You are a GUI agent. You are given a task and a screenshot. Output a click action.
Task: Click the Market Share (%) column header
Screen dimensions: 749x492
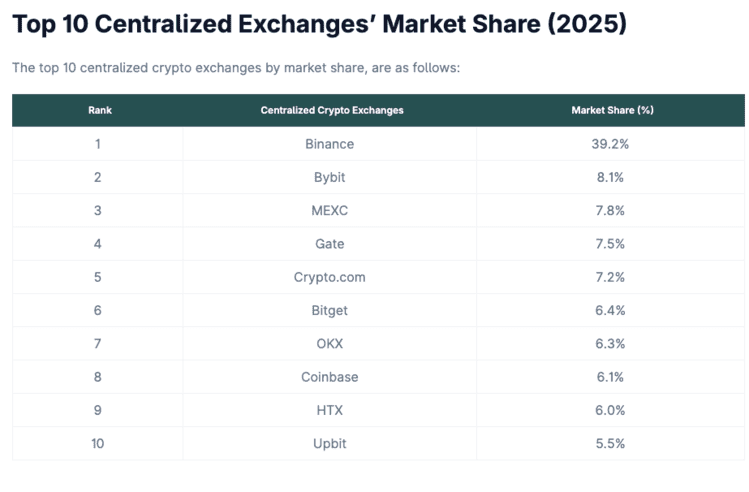tap(611, 110)
